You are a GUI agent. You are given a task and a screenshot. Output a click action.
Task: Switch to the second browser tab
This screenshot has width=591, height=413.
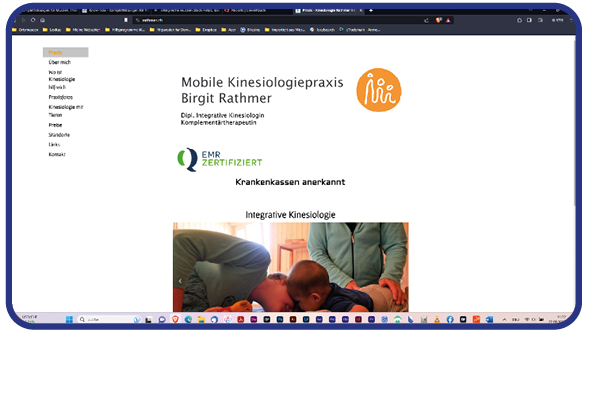tap(115, 11)
